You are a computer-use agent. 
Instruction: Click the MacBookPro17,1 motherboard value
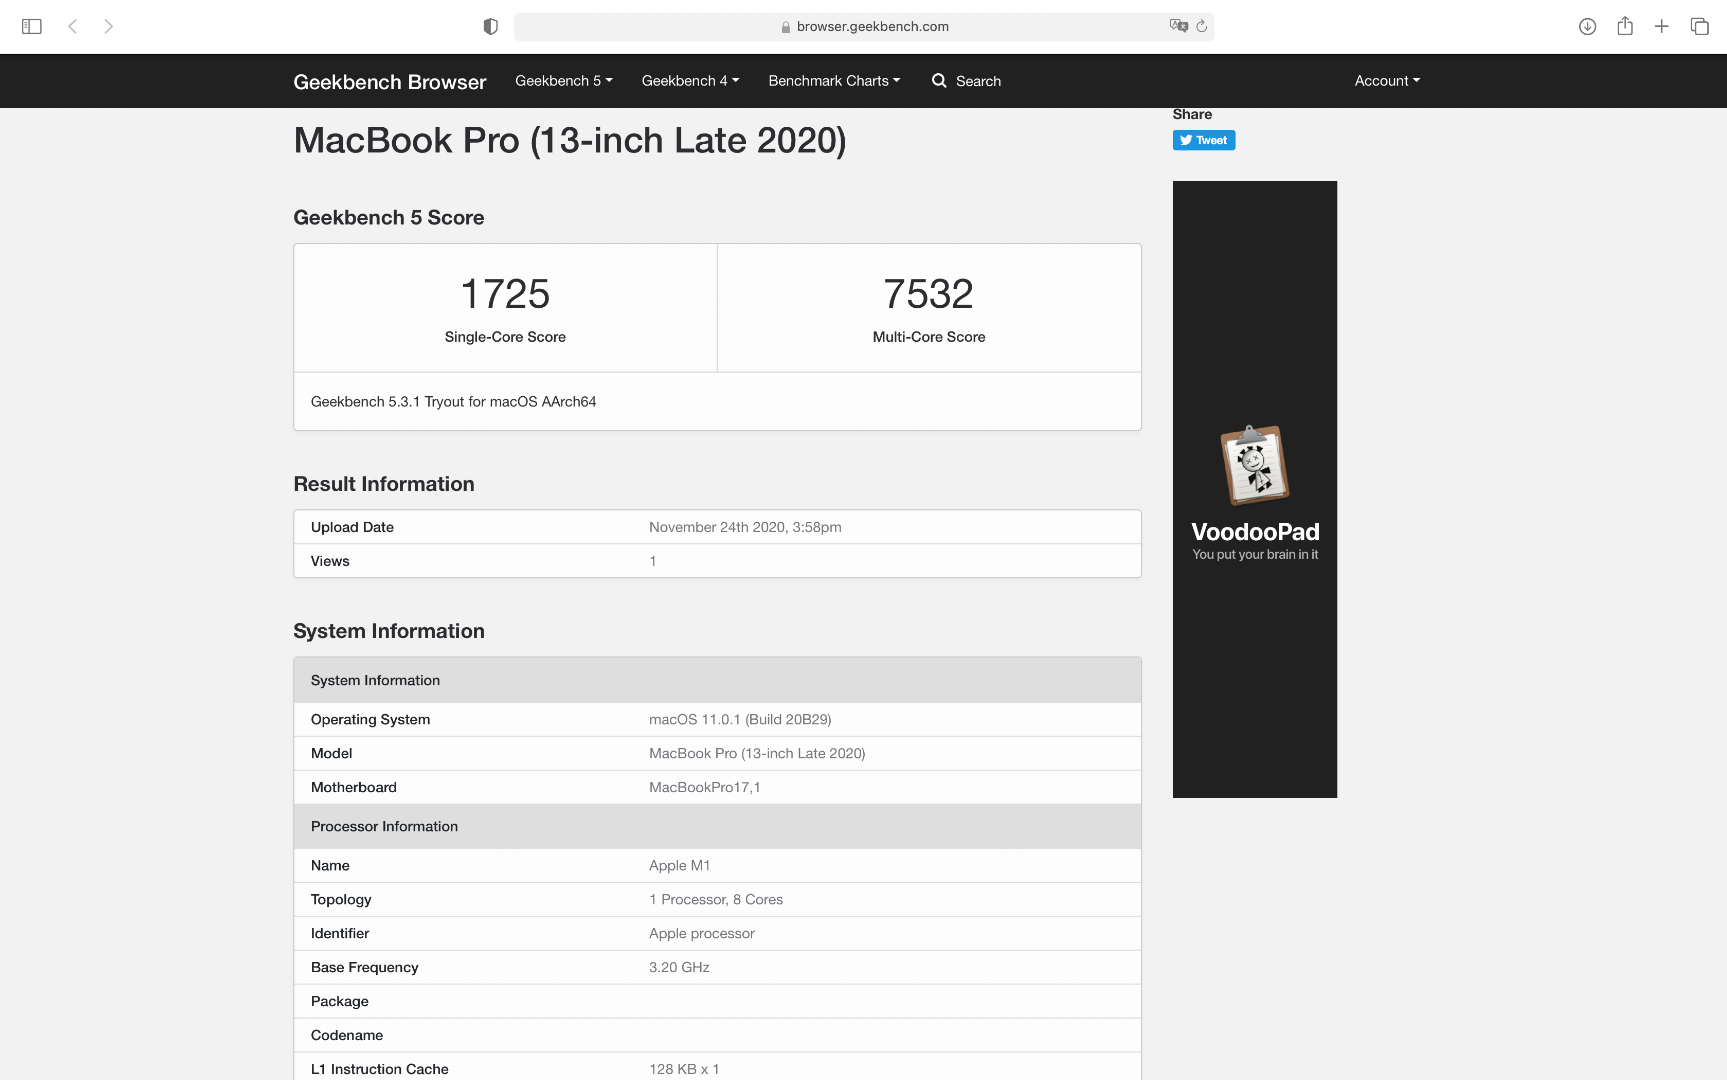coord(705,787)
